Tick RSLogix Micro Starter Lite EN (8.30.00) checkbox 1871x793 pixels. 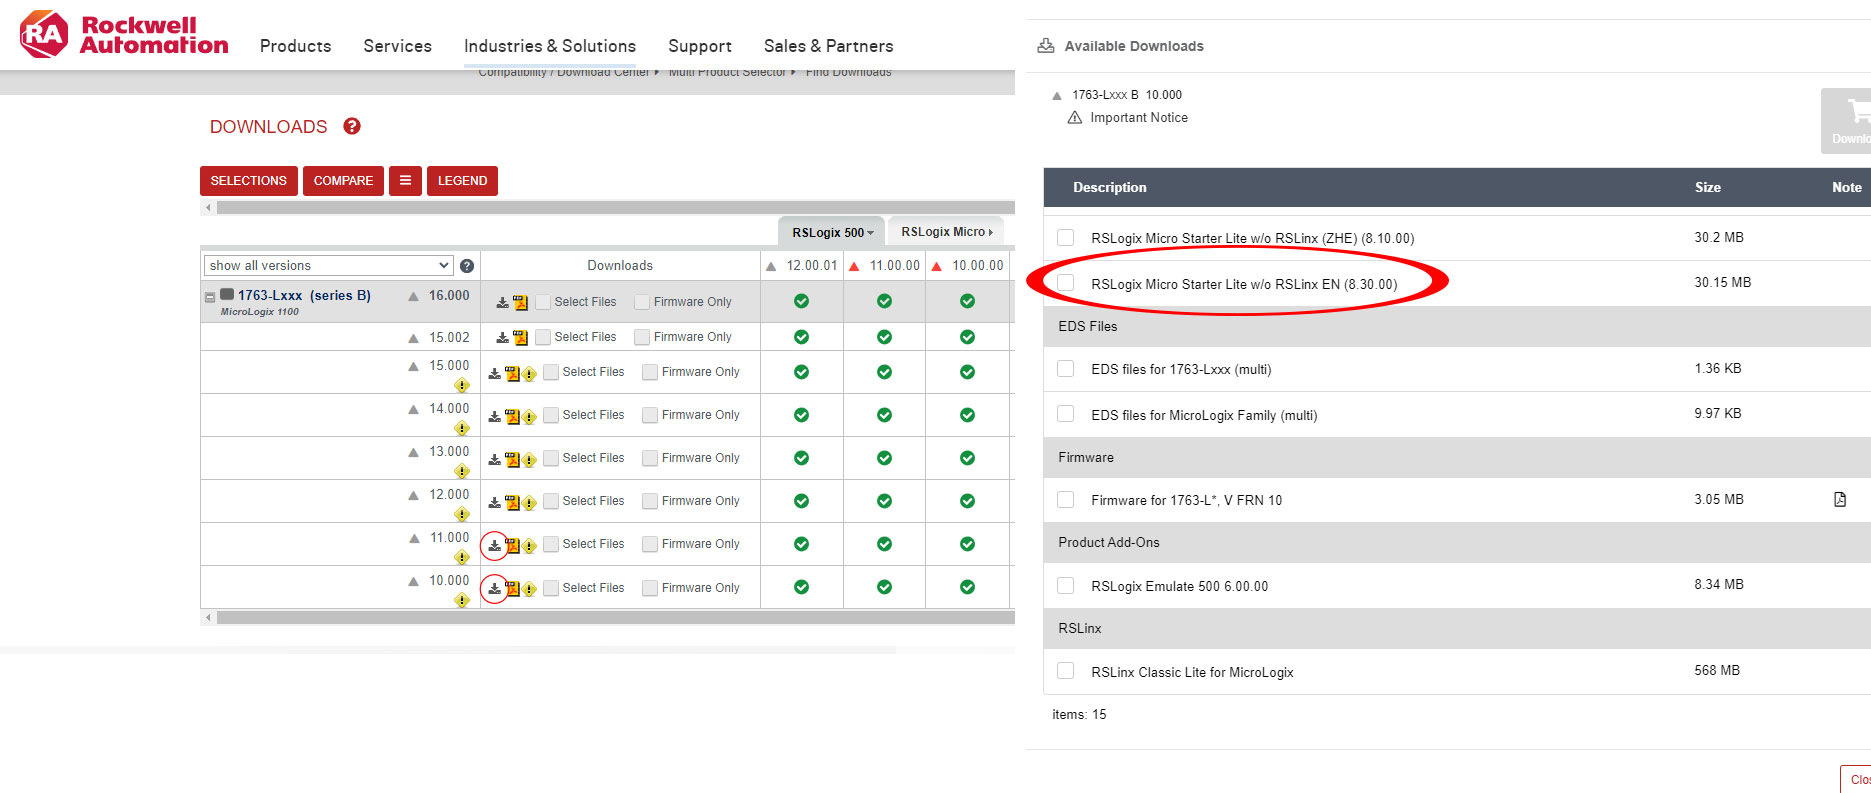pos(1066,283)
